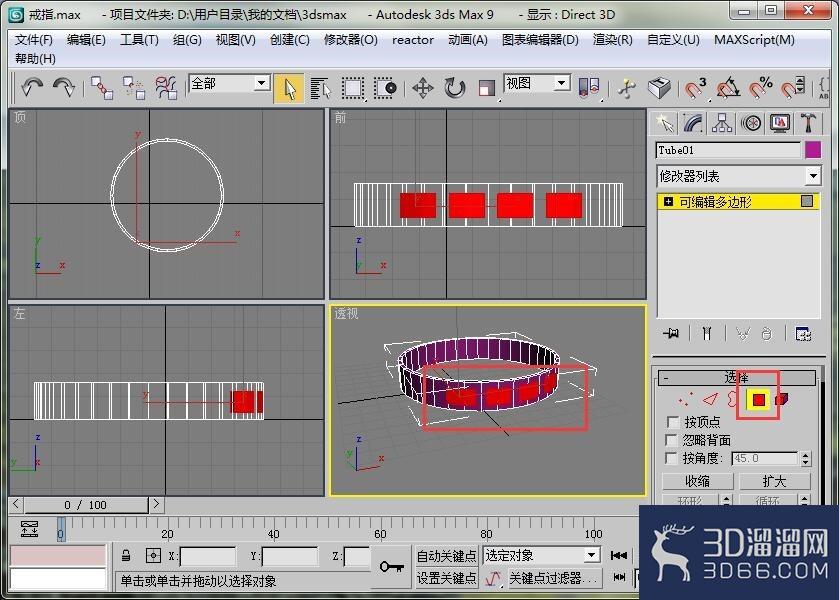This screenshot has width=839, height=600.
Task: Open the Utilities hammer panel tab
Action: coord(809,124)
